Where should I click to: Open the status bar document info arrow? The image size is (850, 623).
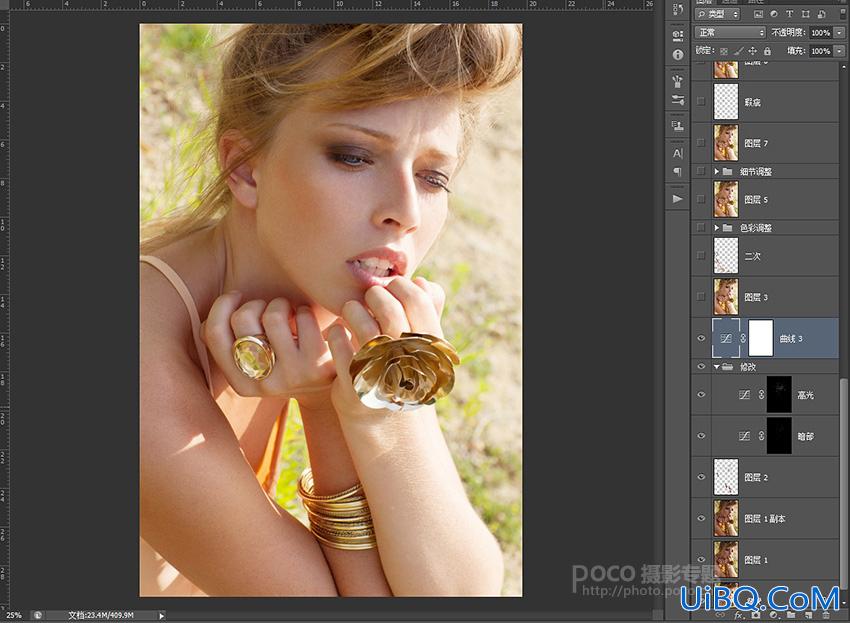[x=161, y=615]
